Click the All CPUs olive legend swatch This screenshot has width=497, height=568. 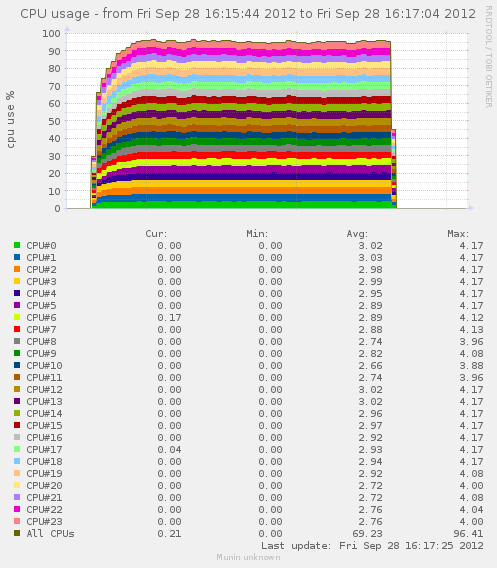point(17,533)
